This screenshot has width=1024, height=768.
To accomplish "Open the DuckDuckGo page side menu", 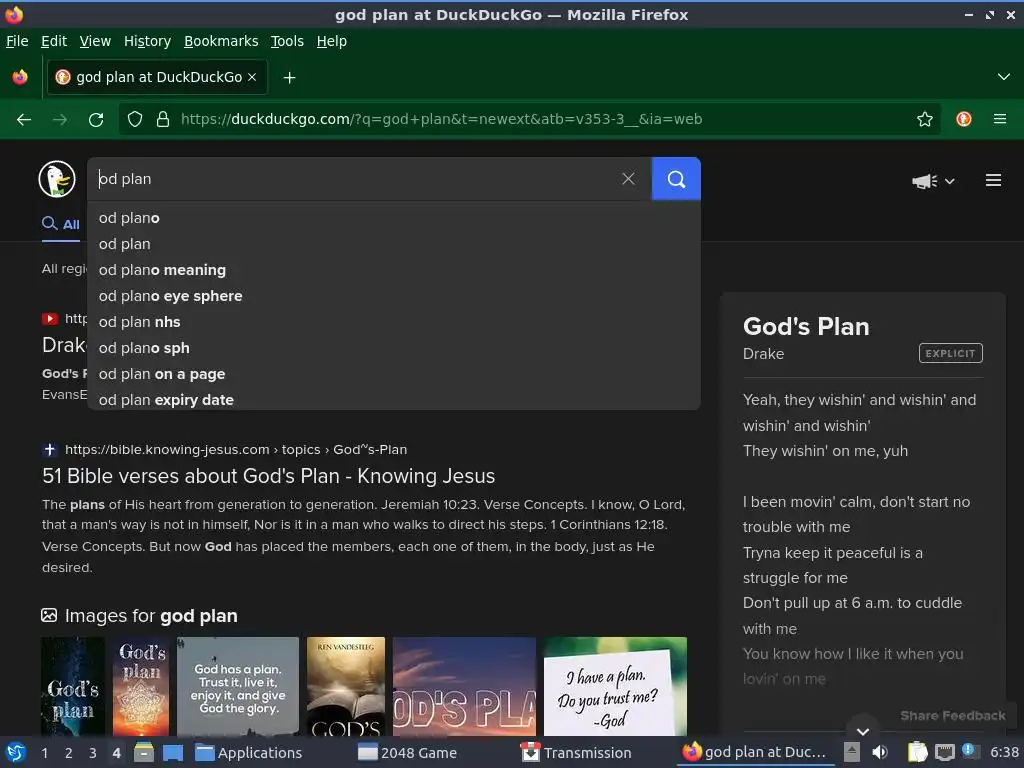I will 993,180.
